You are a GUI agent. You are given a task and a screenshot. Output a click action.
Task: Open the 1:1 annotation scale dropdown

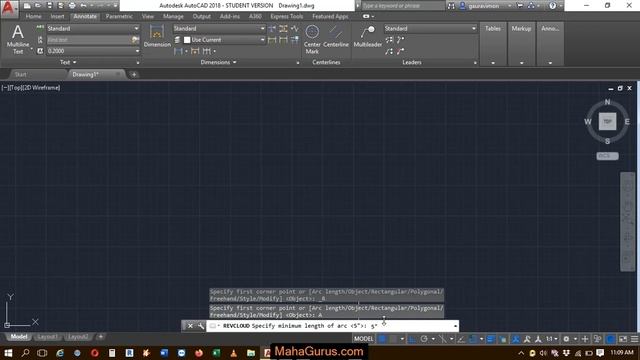click(552, 339)
